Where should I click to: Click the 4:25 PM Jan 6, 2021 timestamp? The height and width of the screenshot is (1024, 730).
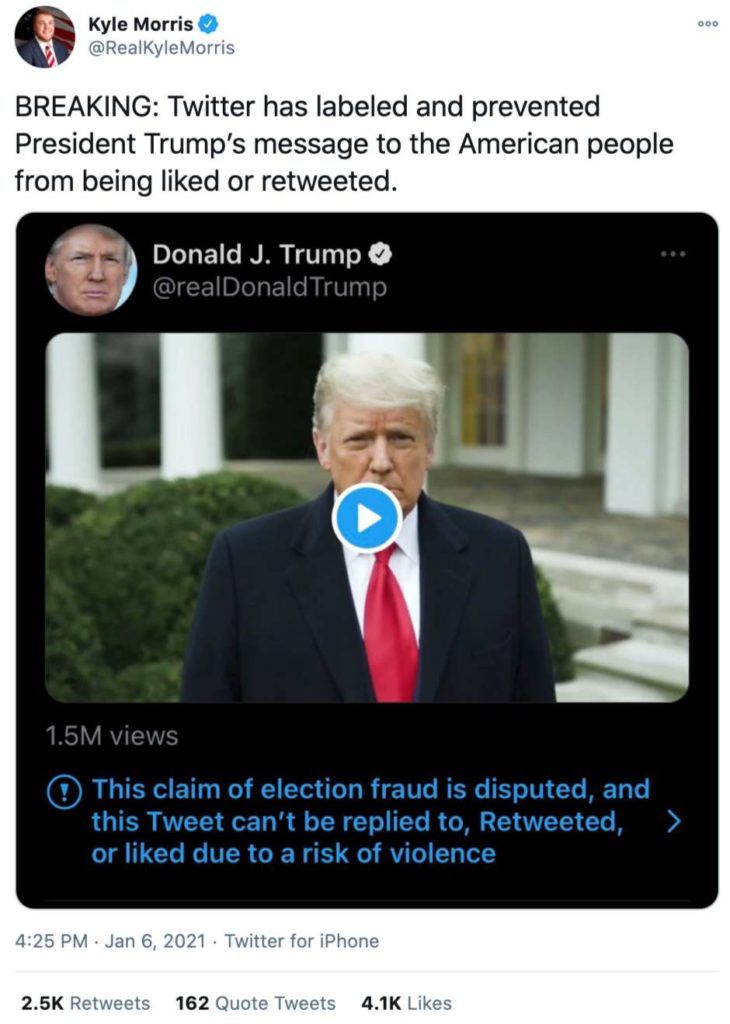(x=110, y=941)
